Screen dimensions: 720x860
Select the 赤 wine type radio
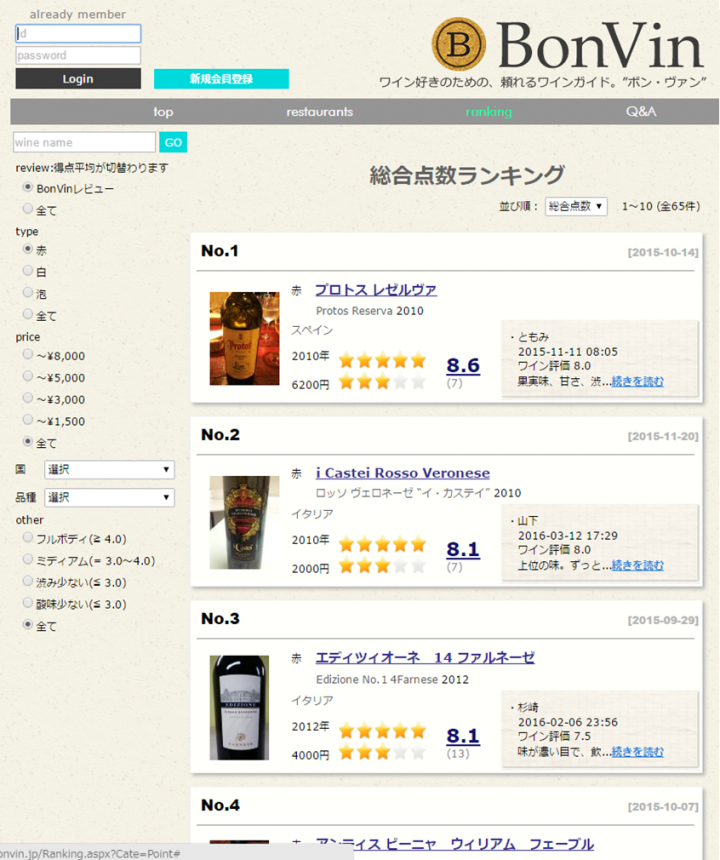click(x=27, y=248)
